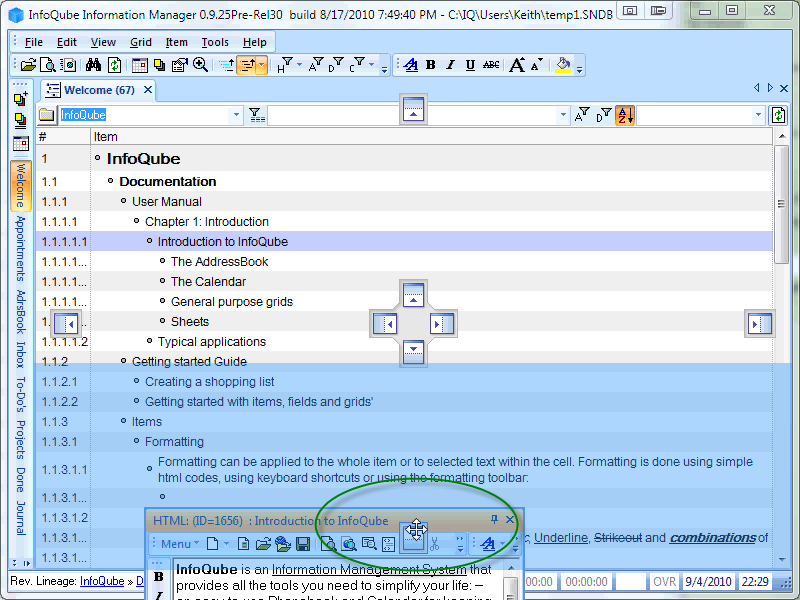Viewport: 800px width, 600px height.
Task: Click the item properties icon in main toolbar
Action: pyautogui.click(x=180, y=65)
